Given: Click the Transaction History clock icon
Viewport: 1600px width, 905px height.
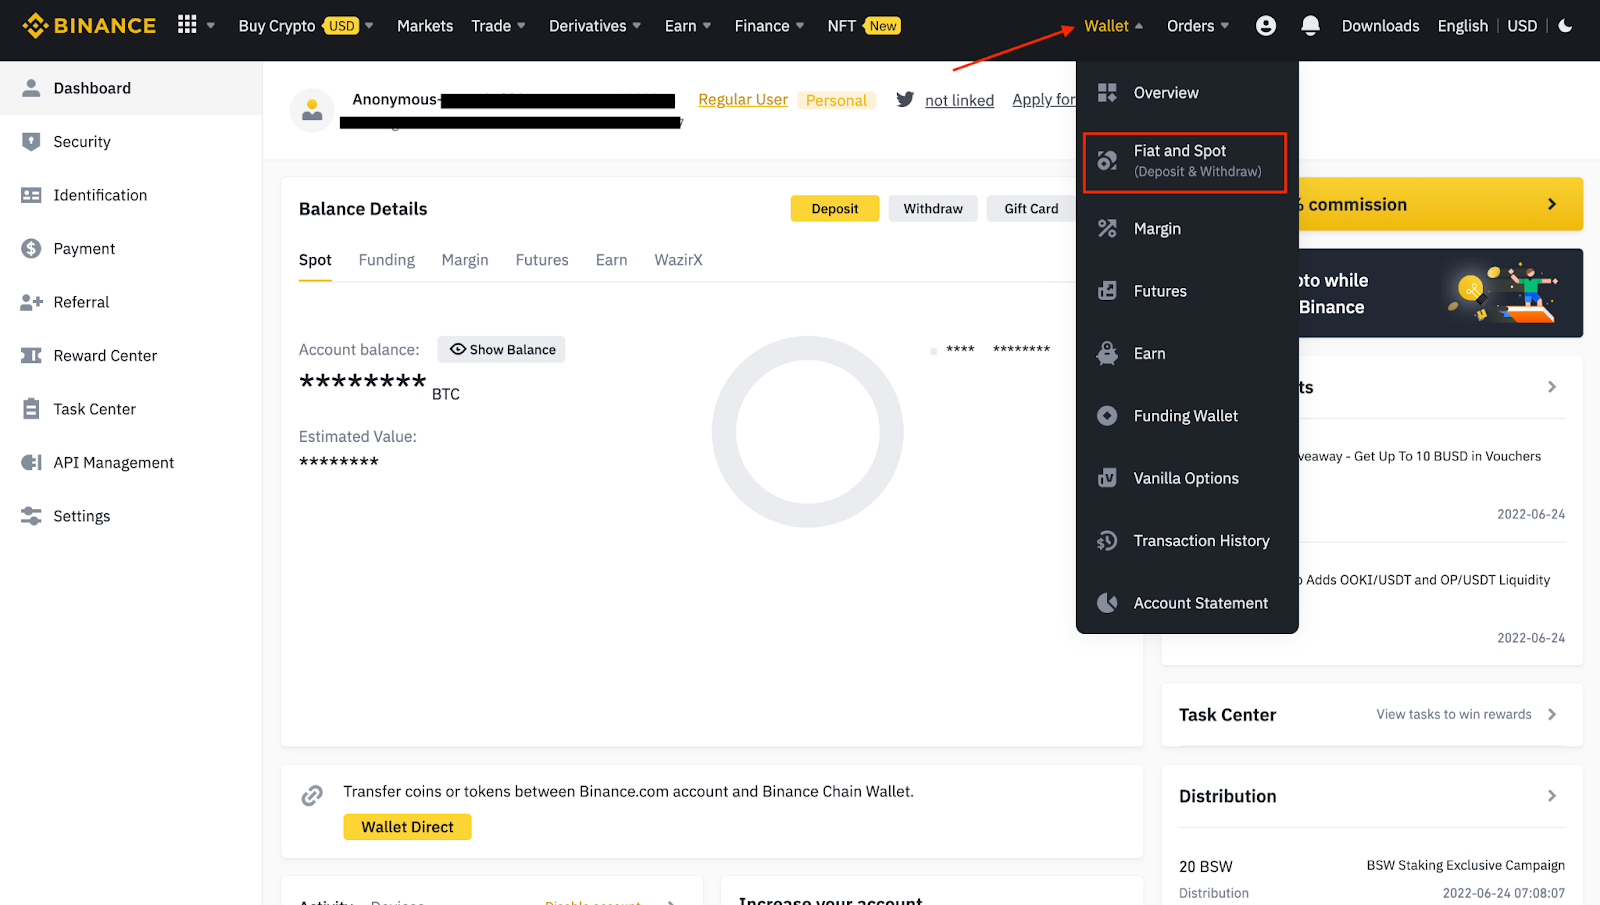Looking at the screenshot, I should (x=1107, y=541).
